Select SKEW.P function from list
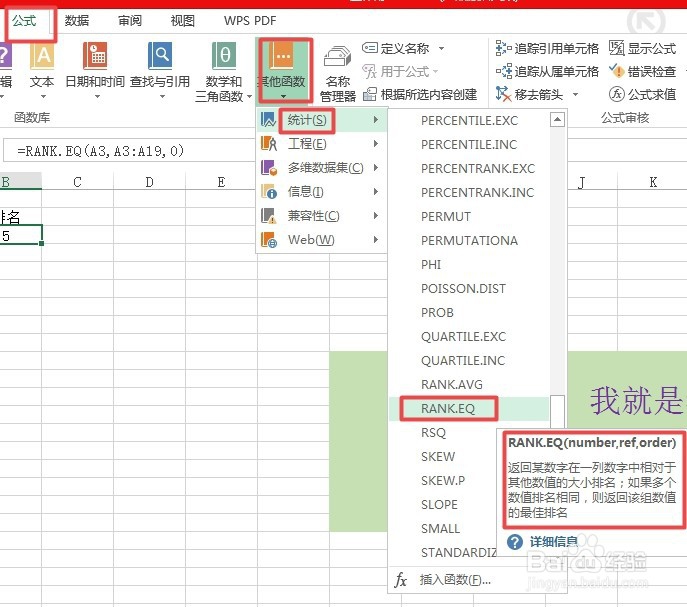This screenshot has height=607, width=687. coord(443,481)
